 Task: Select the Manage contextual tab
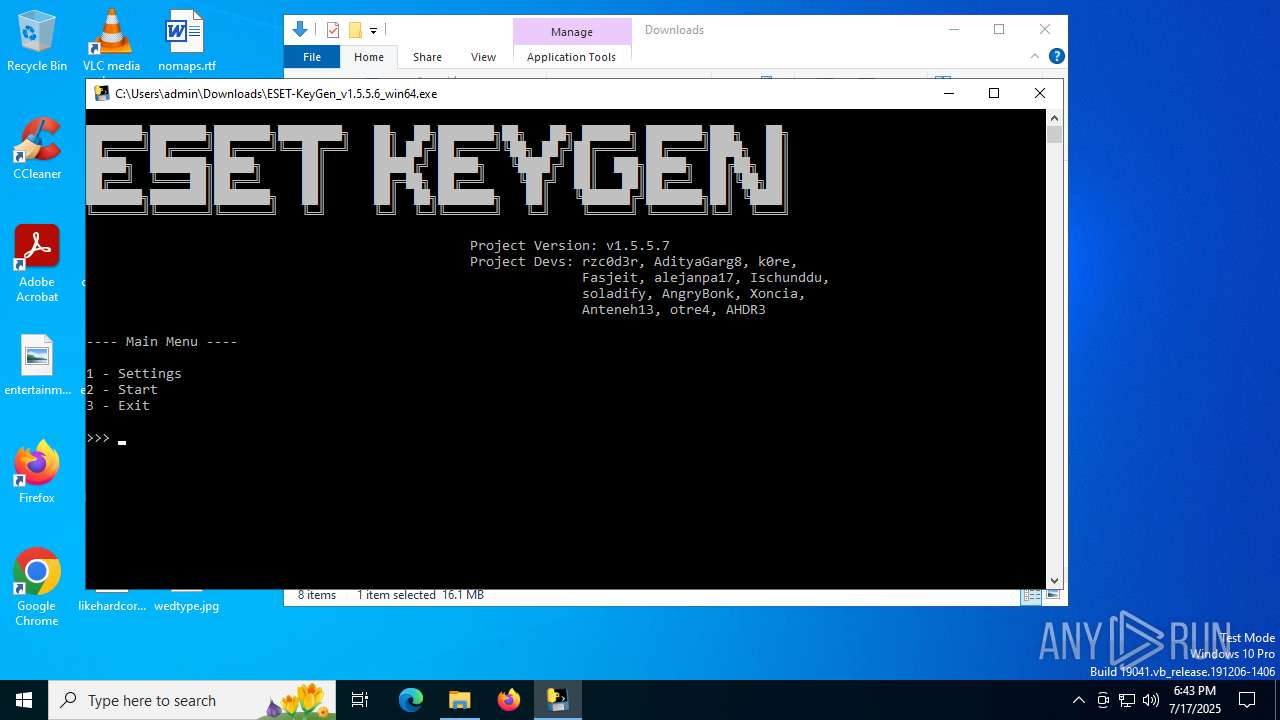click(572, 32)
